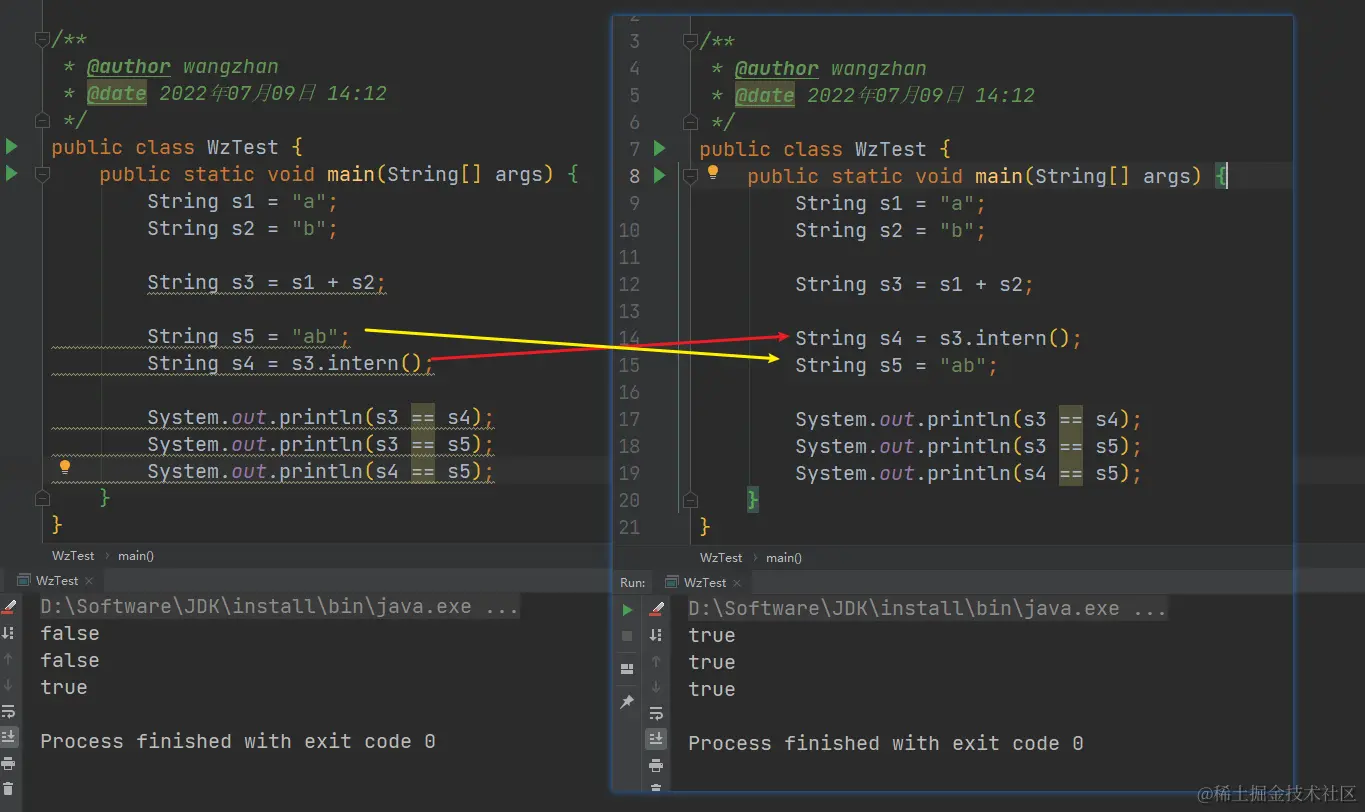The height and width of the screenshot is (812, 1365).
Task: Click '@author' tag in left editor Javadoc
Action: 129,67
